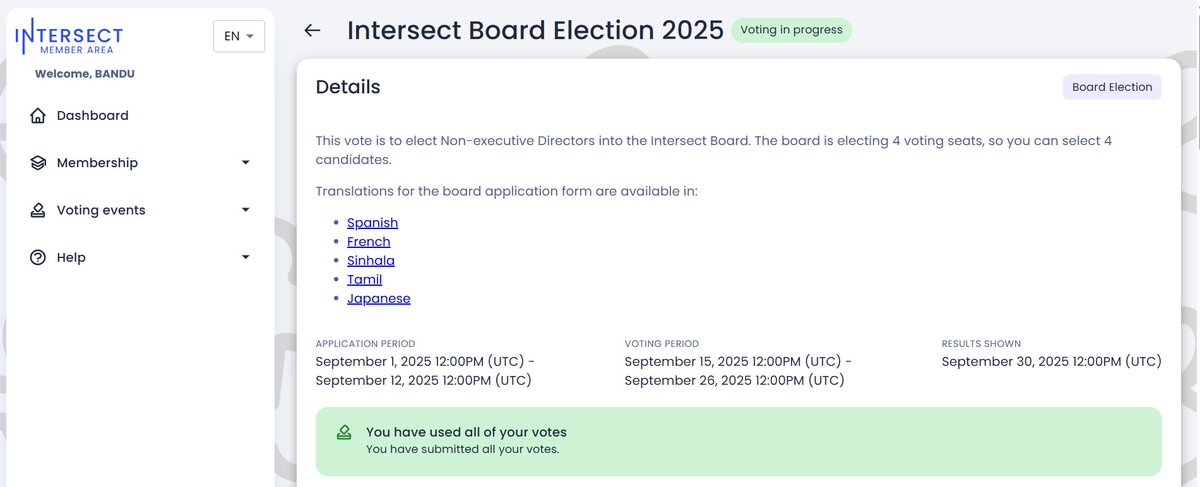Expand the Help submenu arrow

point(246,258)
